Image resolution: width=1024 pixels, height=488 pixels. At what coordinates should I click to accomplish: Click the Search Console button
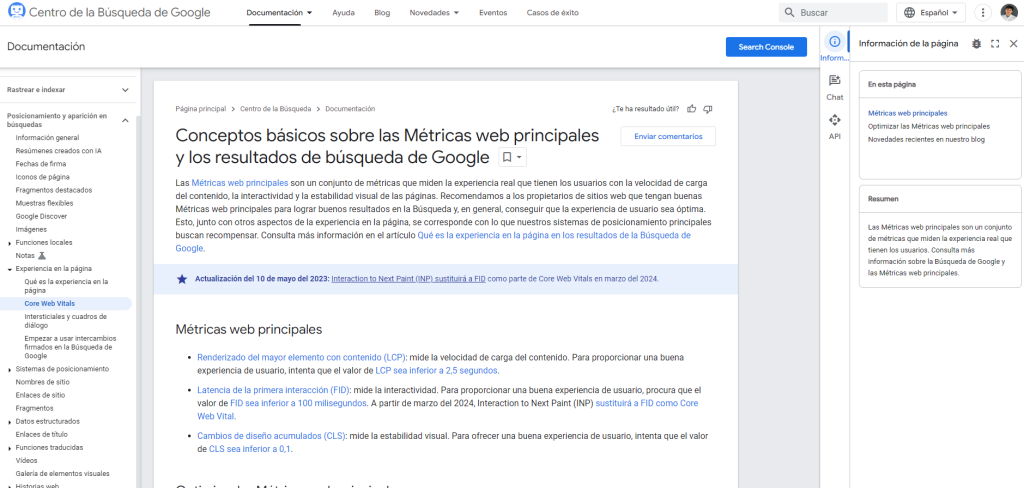765,47
